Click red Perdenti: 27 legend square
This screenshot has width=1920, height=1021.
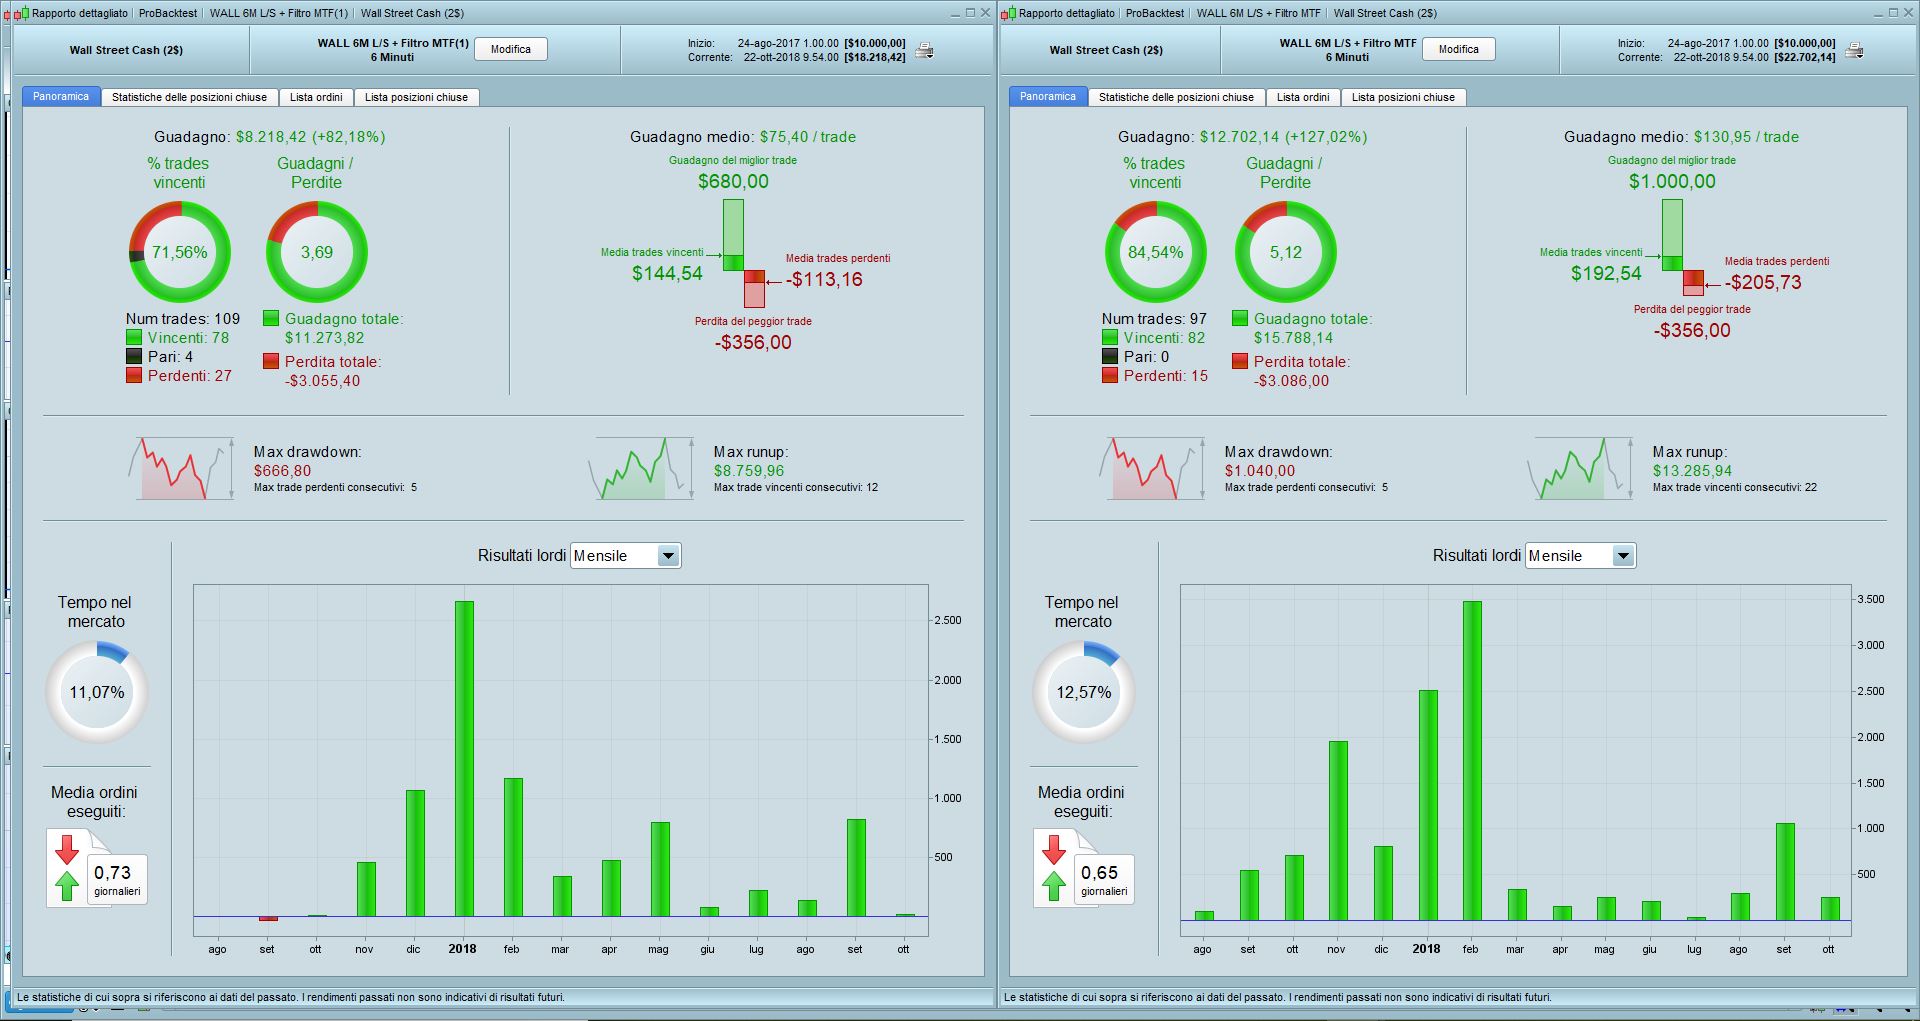point(134,375)
